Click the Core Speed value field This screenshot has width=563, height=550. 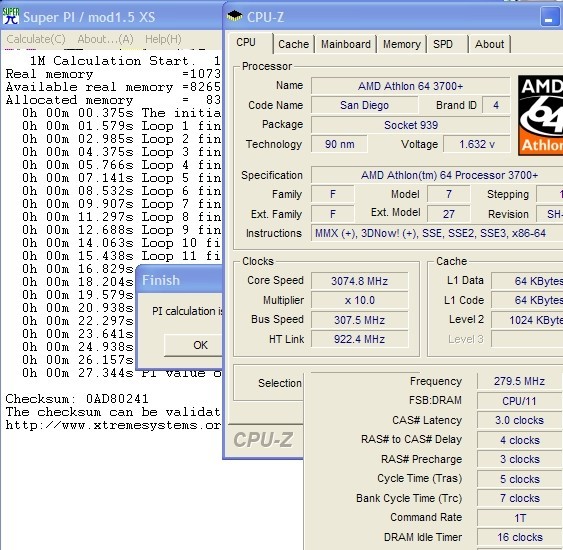pyautogui.click(x=359, y=281)
